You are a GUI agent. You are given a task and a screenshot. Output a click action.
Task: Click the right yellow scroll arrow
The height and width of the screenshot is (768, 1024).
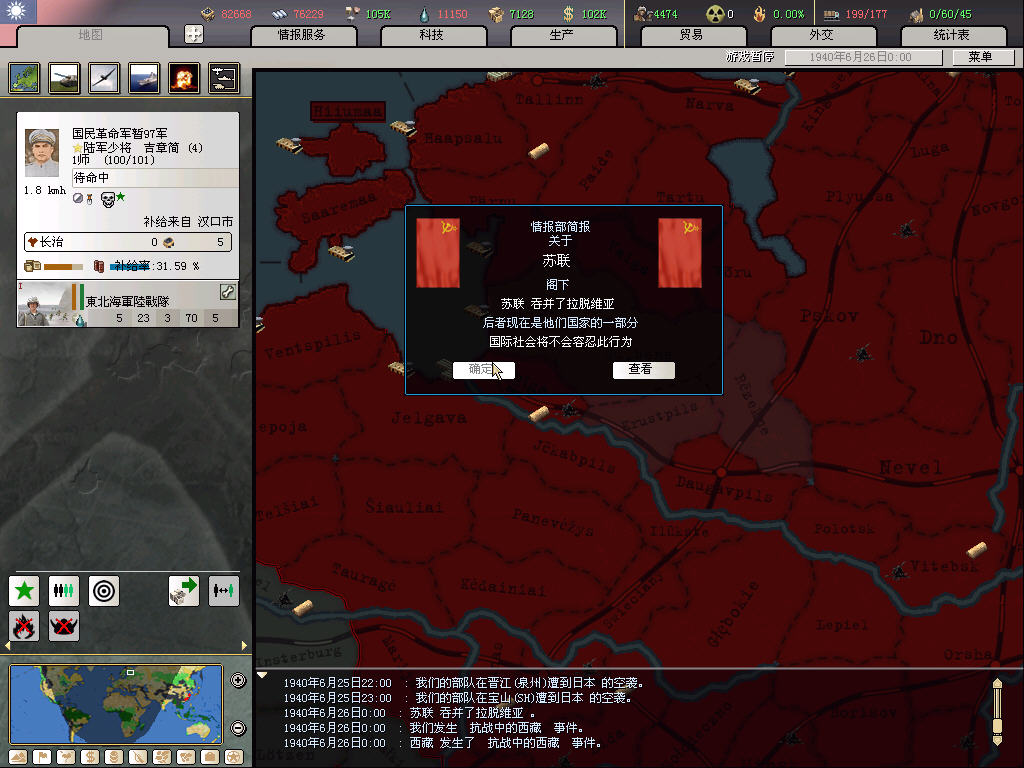[x=244, y=646]
